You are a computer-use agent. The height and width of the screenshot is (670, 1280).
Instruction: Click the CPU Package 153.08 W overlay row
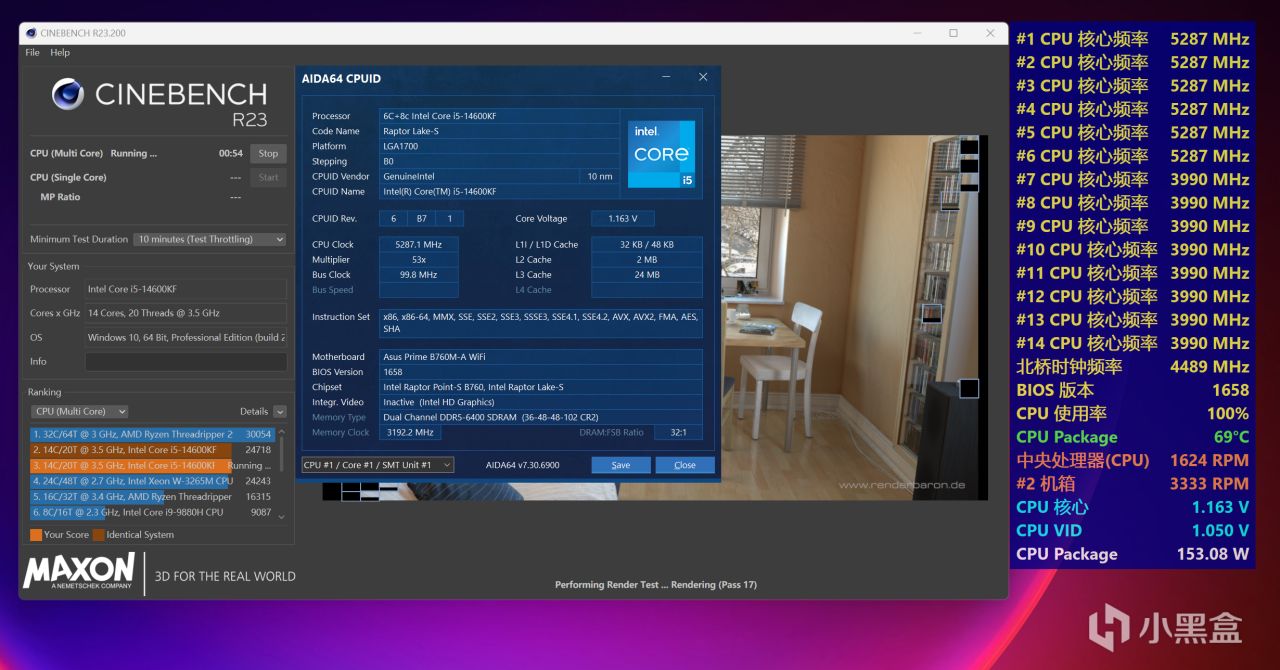[x=1132, y=554]
